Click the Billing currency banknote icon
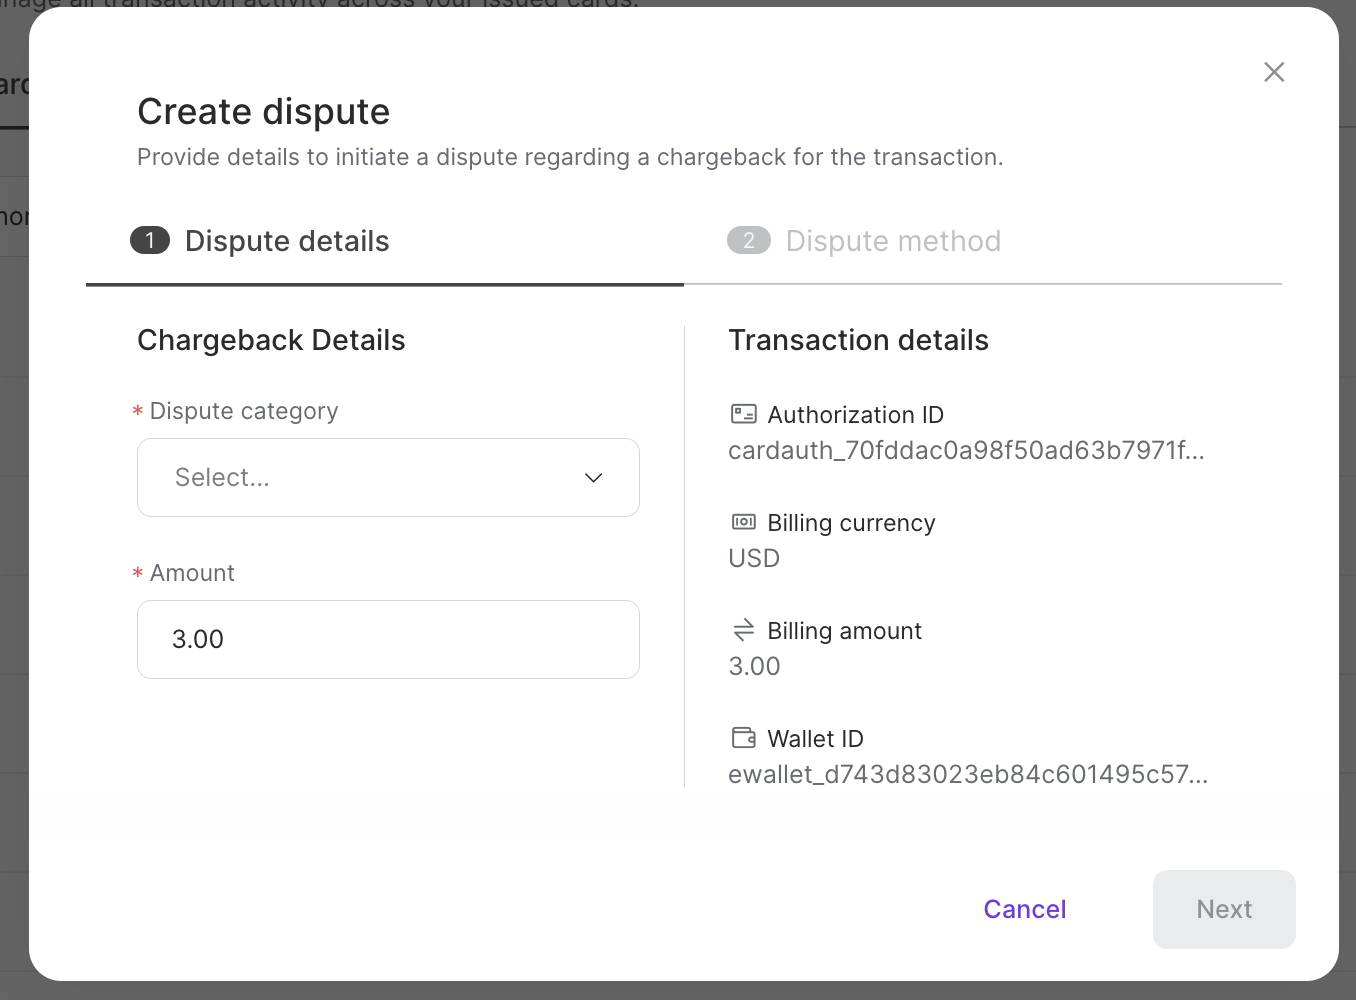This screenshot has height=1000, width=1356. click(x=744, y=521)
